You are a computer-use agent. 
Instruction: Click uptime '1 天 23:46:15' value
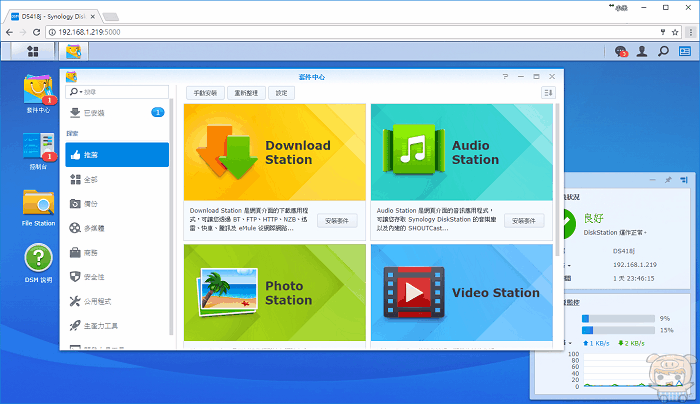click(x=633, y=278)
